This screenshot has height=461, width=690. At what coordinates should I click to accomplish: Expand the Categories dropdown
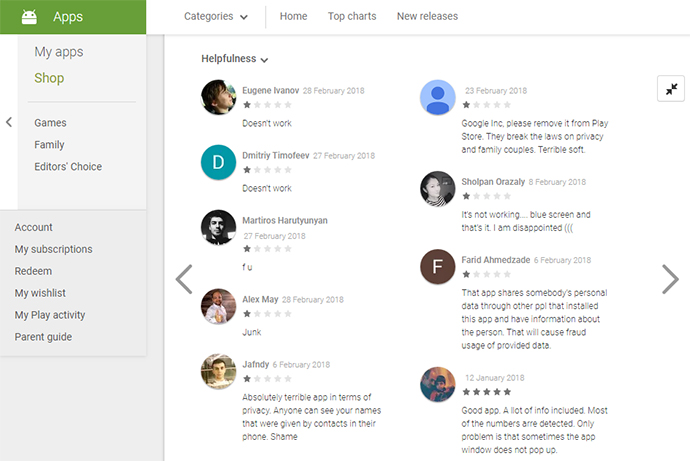[216, 16]
